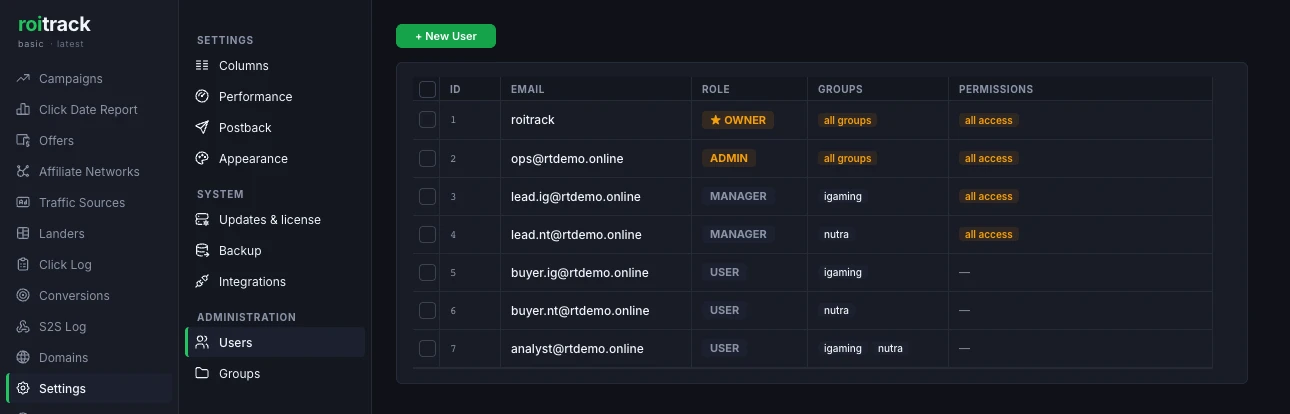Open the Click Date Report page
Screen dimensions: 1290x414
89,110
